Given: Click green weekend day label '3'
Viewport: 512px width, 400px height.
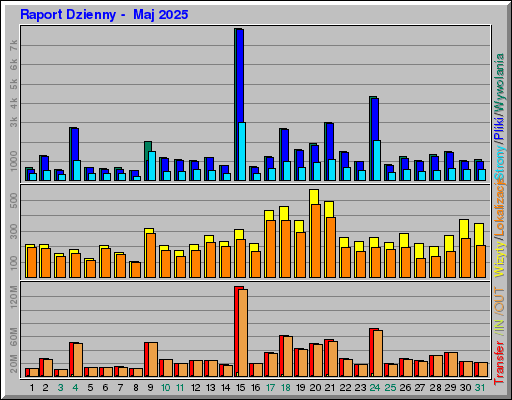Looking at the screenshot, I should [60, 388].
